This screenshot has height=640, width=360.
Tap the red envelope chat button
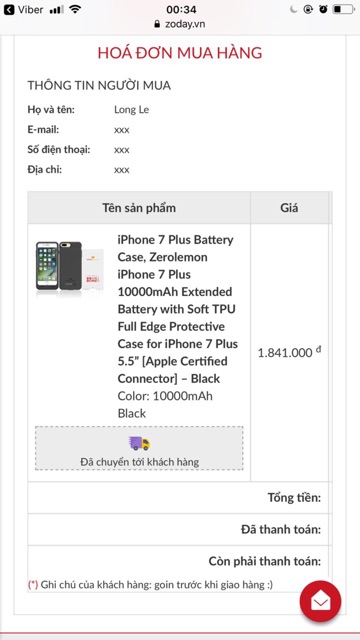point(320,601)
